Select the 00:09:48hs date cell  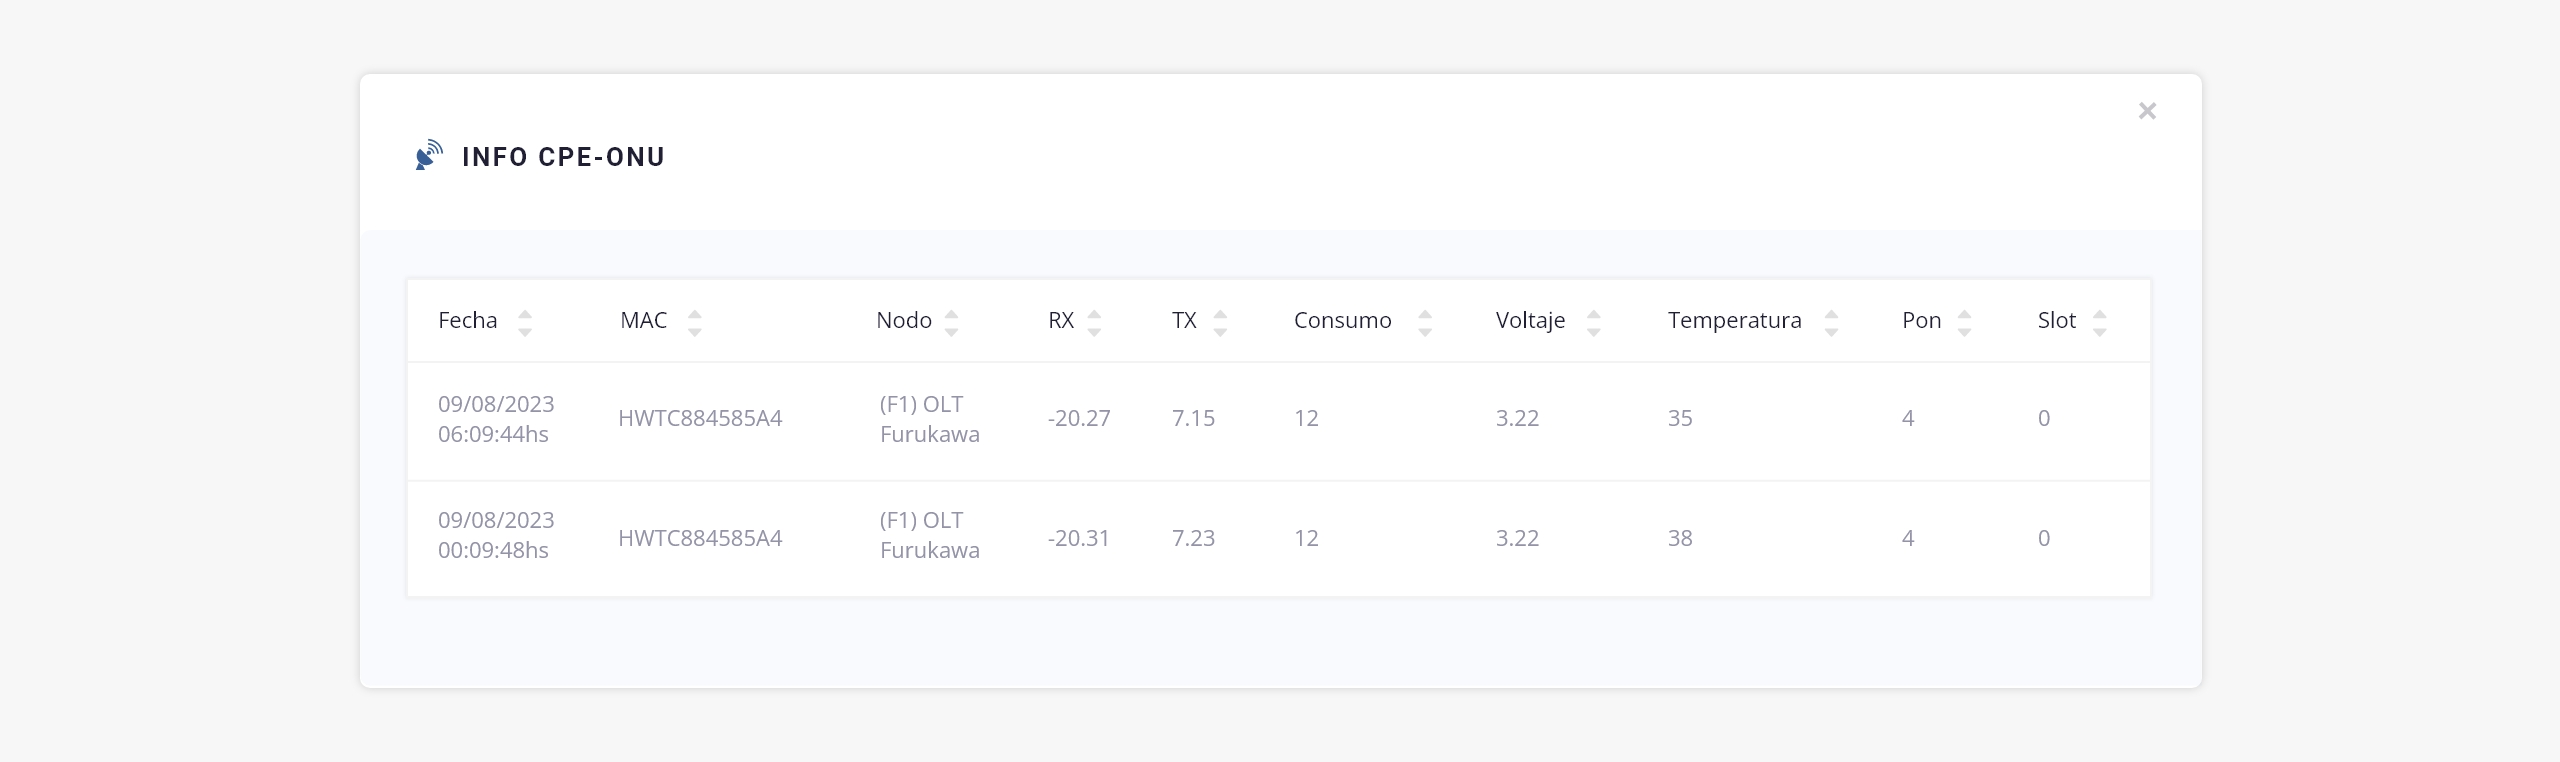click(x=496, y=535)
